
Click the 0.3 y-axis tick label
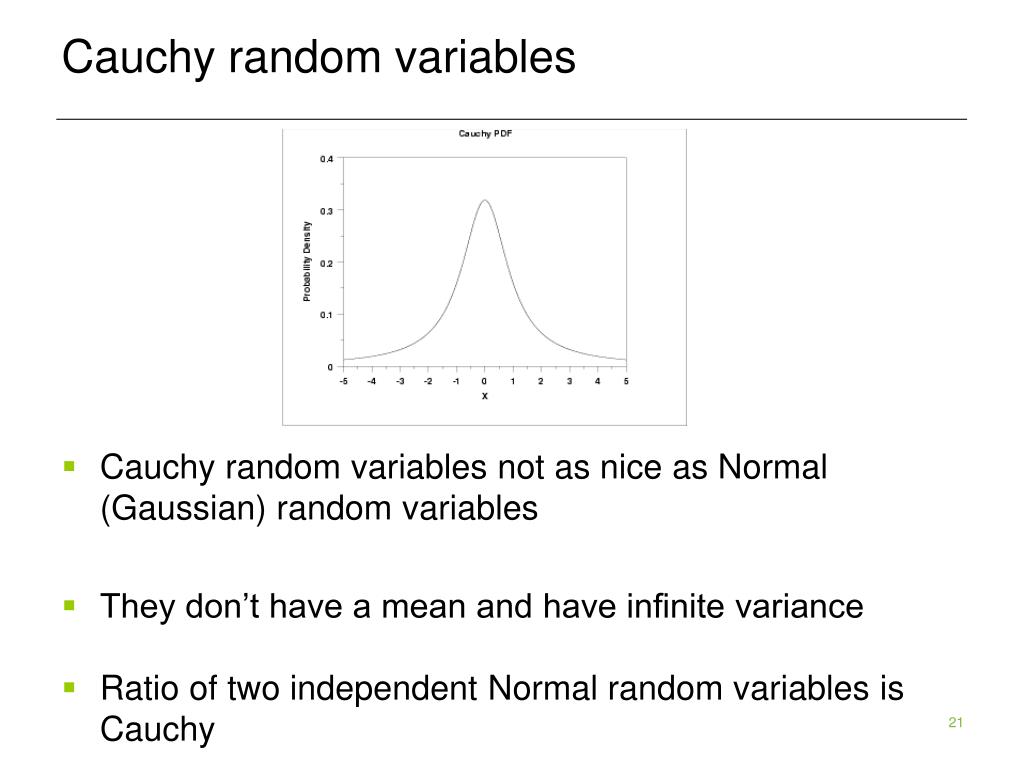pyautogui.click(x=327, y=211)
